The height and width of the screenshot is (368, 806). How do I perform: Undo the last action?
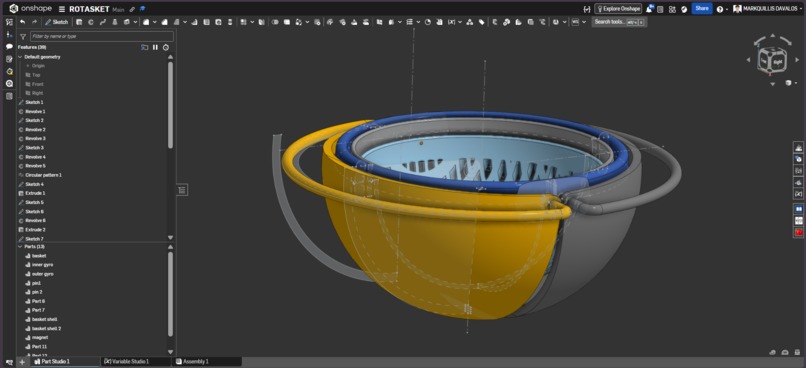(x=22, y=22)
